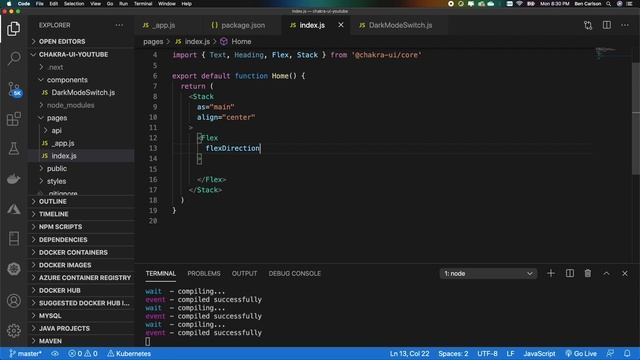Open the Kubernetes helm wheel view

(x=14, y=269)
